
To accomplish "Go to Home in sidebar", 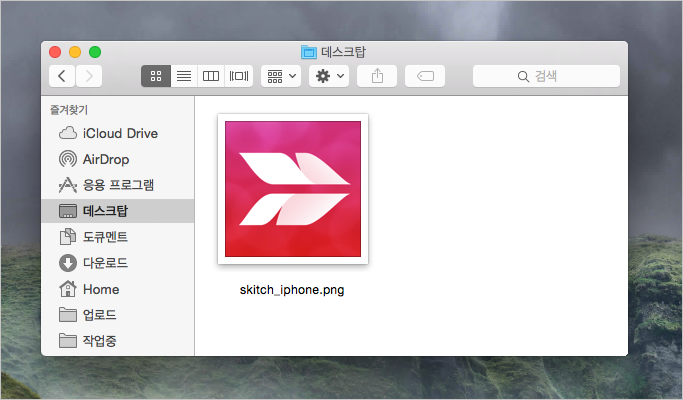I will click(118, 289).
